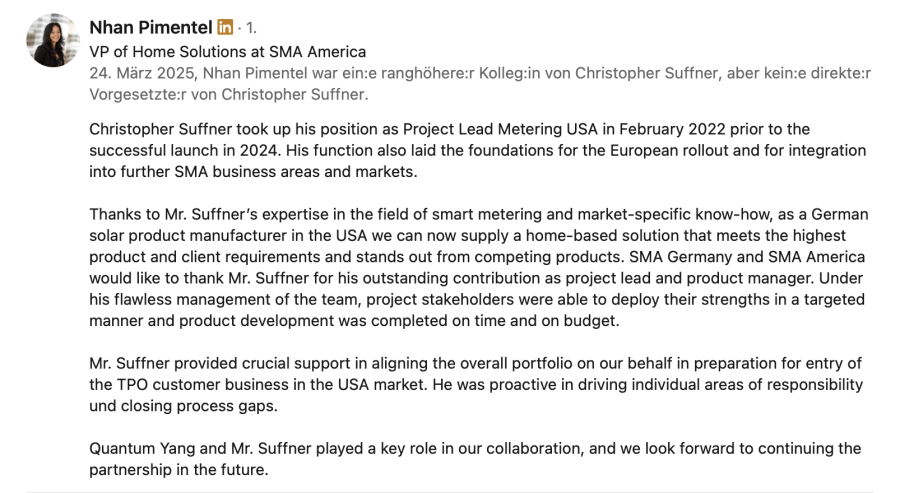Click the gold LinkedIn Premium badge
Viewport: 900px width, 493px height.
[x=225, y=28]
